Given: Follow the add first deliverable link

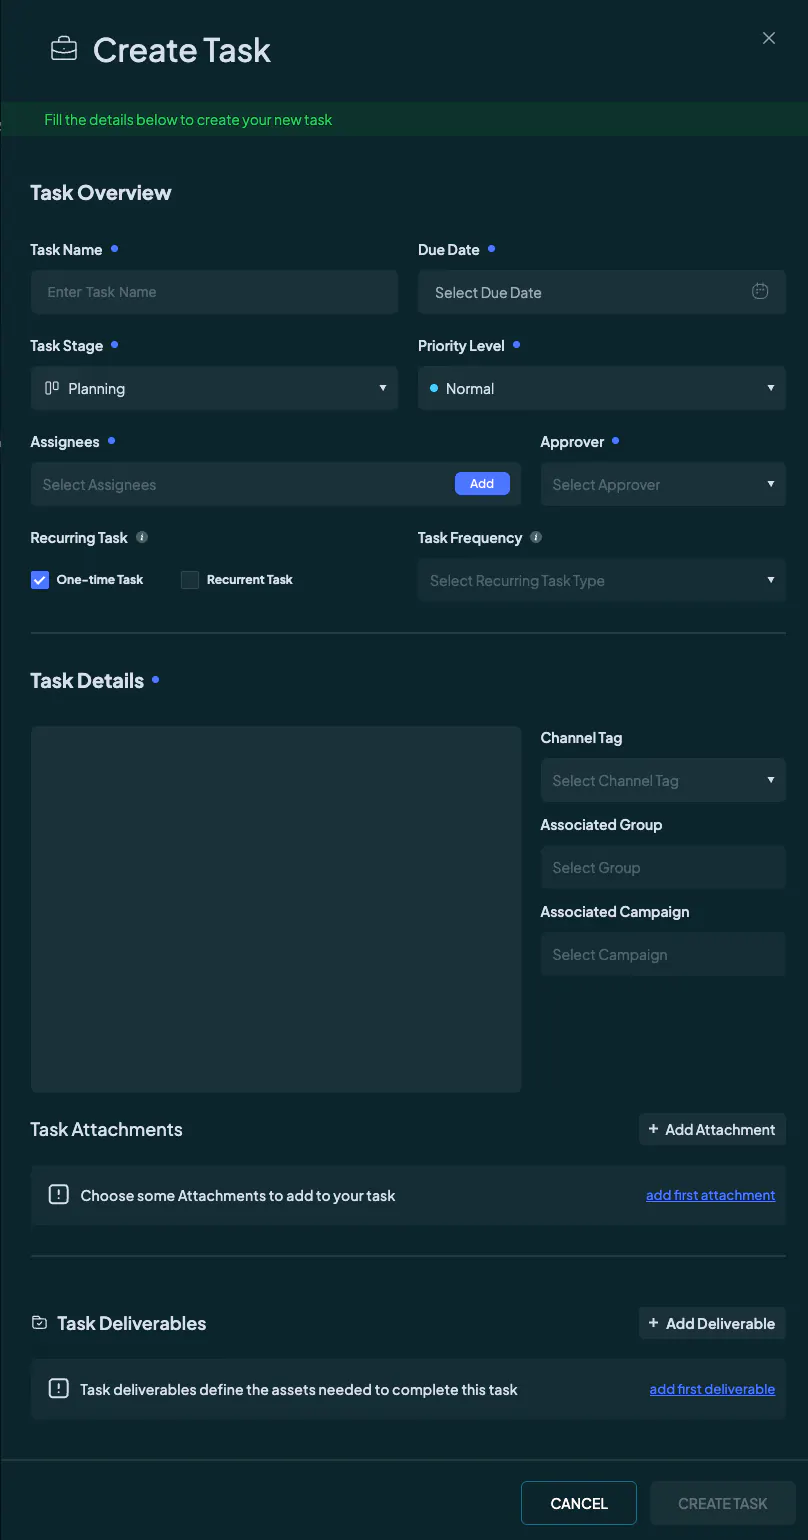Looking at the screenshot, I should click(x=712, y=1389).
